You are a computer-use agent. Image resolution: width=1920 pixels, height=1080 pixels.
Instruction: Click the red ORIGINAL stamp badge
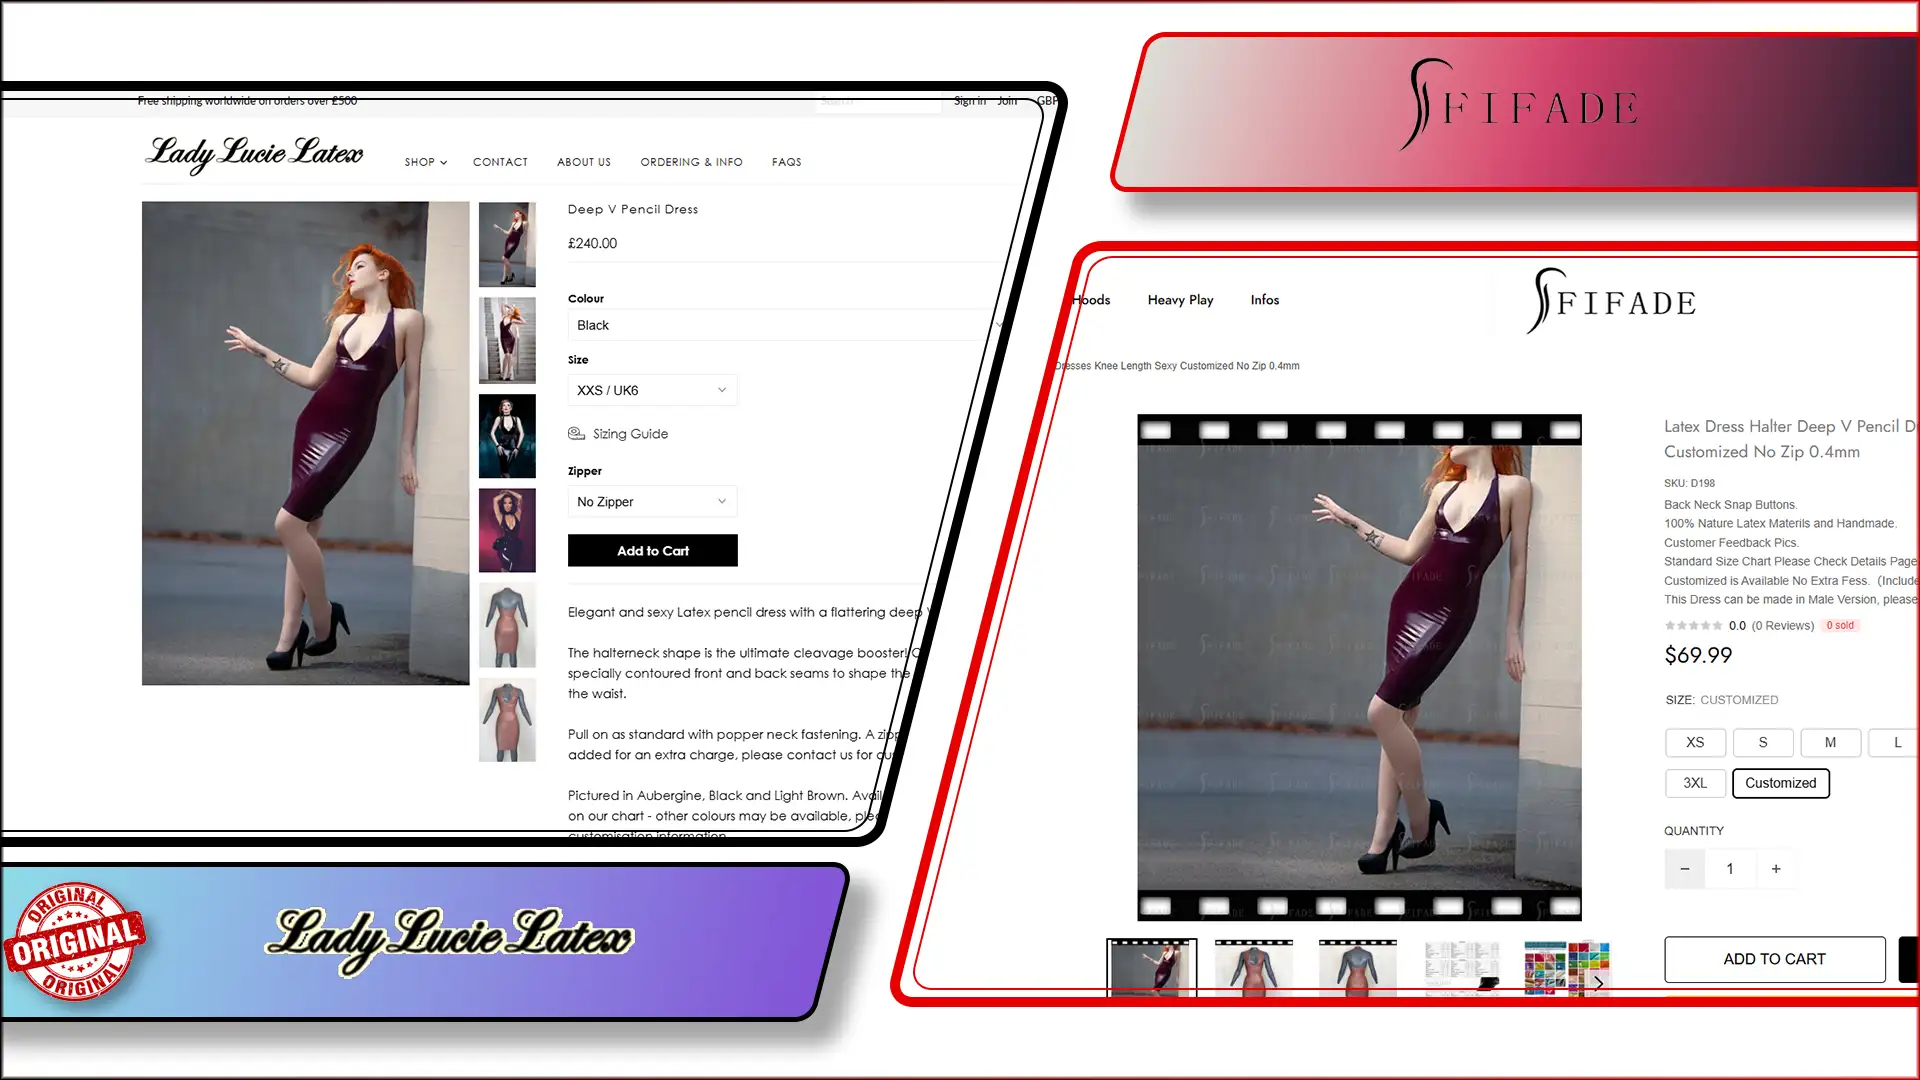pos(75,942)
